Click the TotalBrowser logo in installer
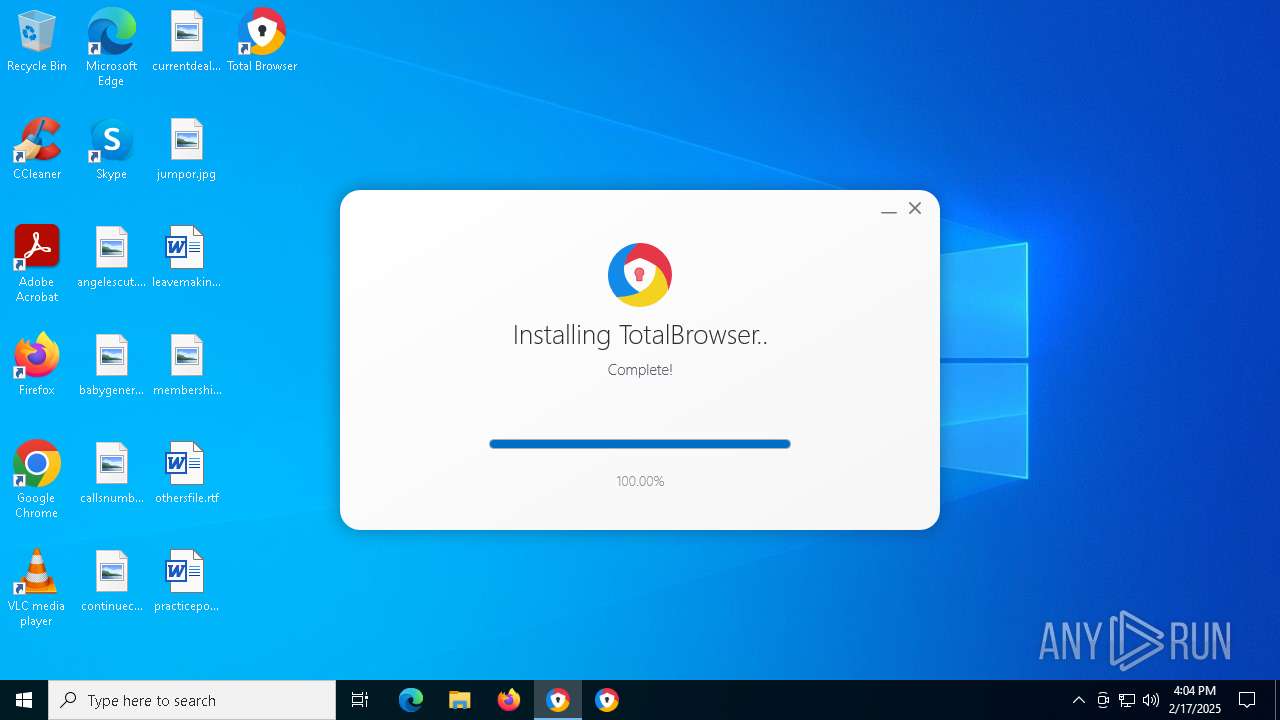Image resolution: width=1280 pixels, height=720 pixels. pos(640,275)
